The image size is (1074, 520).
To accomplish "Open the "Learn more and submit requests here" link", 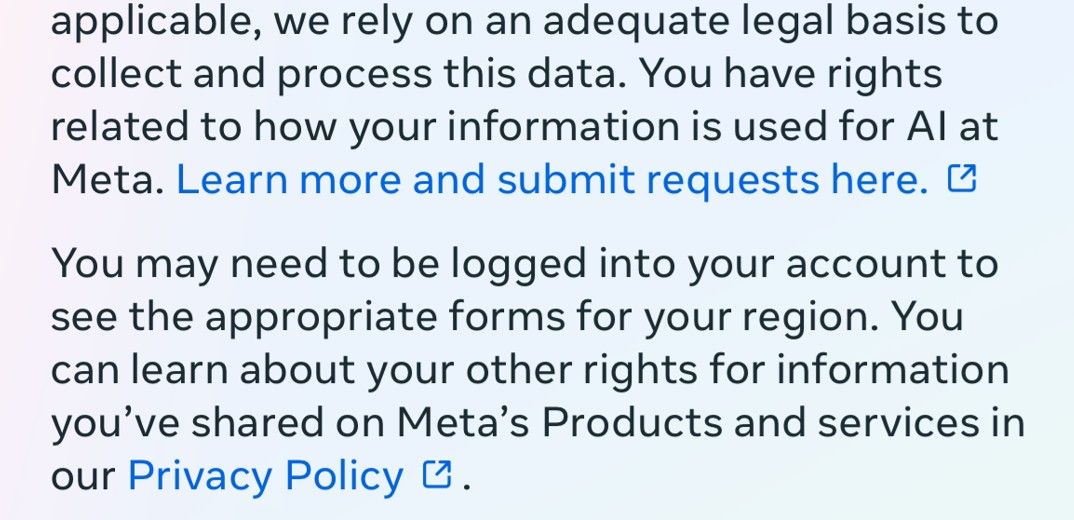I will point(551,180).
